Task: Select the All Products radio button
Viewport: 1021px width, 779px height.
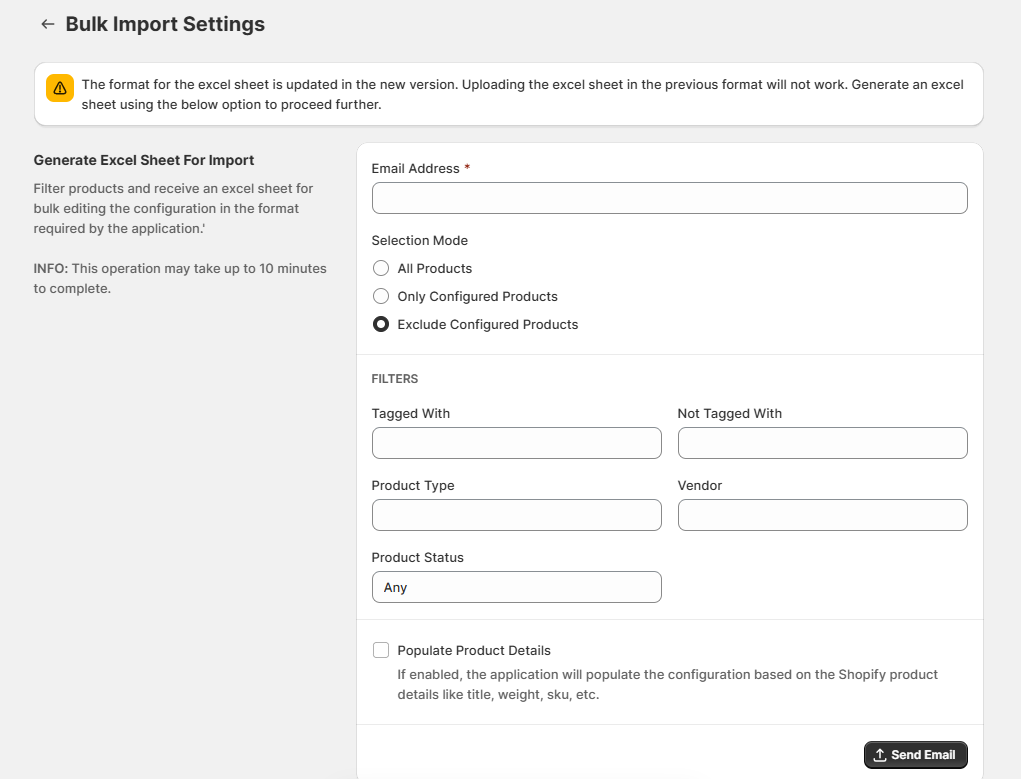Action: point(381,268)
